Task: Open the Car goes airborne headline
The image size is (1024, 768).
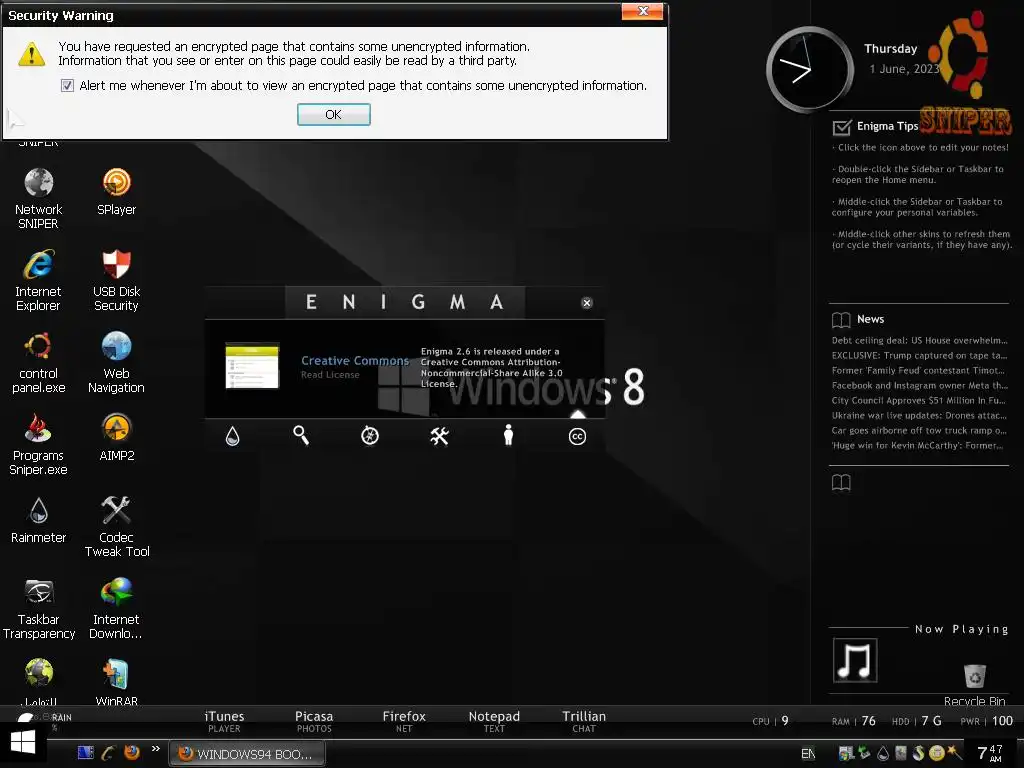Action: click(x=920, y=430)
